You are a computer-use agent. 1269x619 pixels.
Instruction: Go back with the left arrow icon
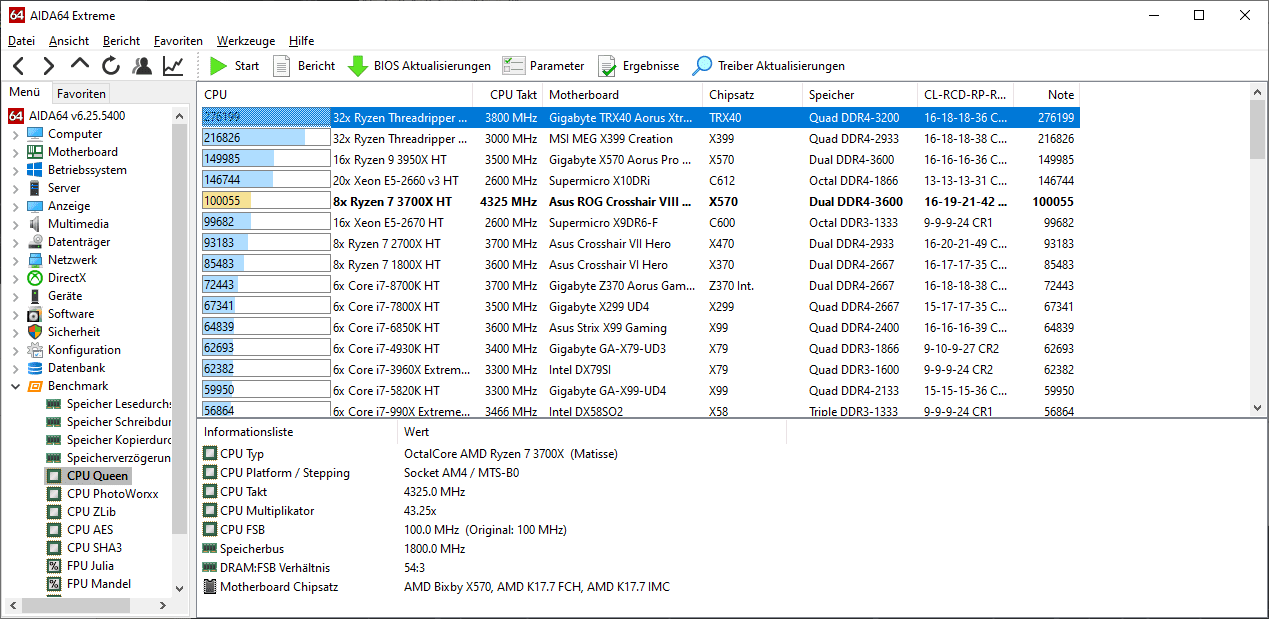[19, 66]
